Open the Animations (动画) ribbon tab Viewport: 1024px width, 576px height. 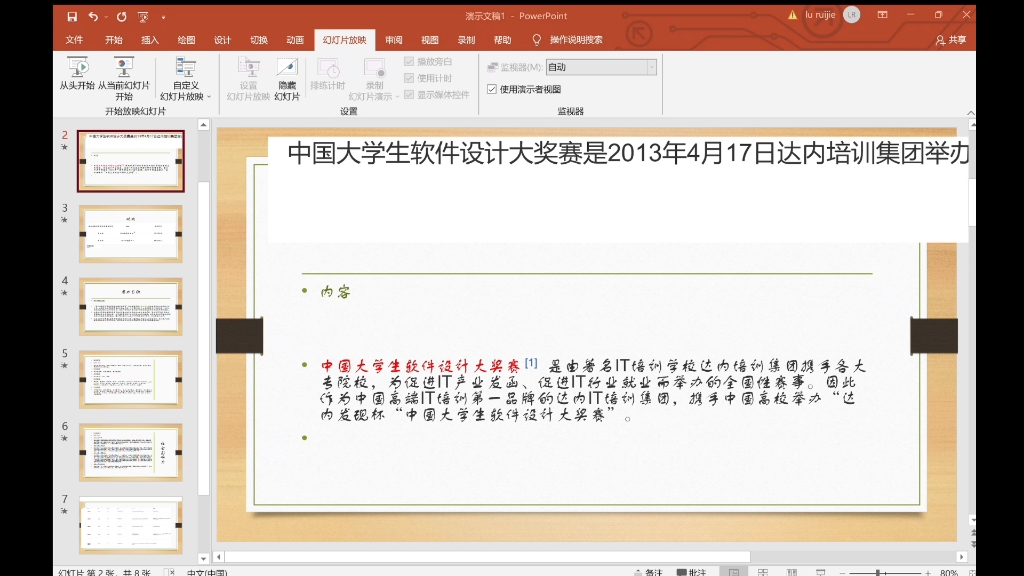click(x=295, y=40)
